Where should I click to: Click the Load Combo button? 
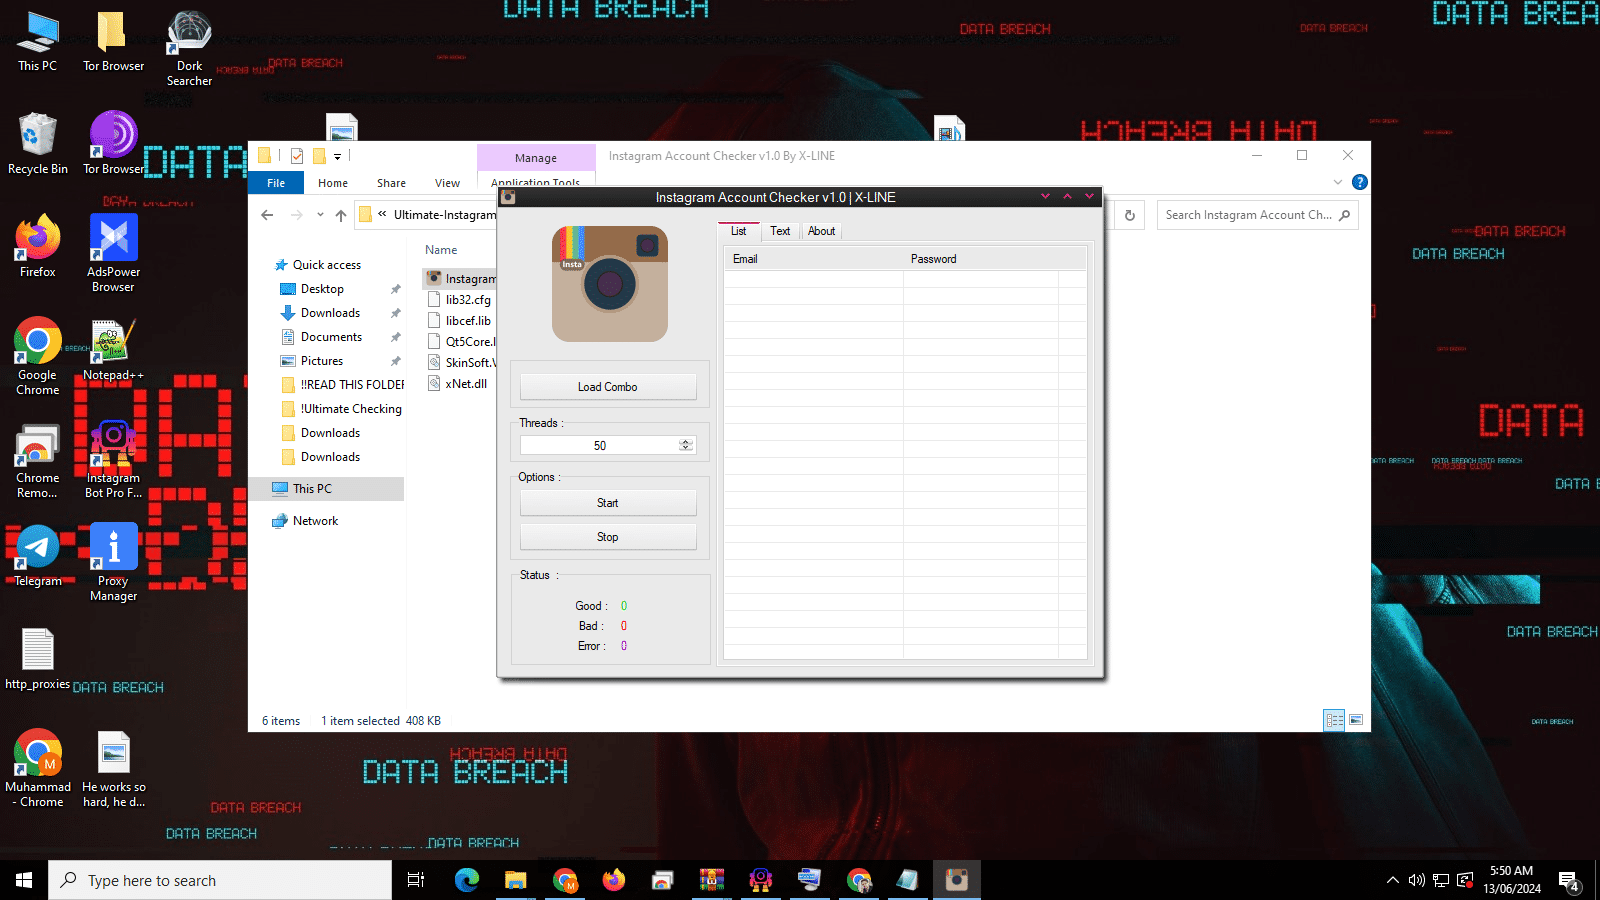coord(608,387)
